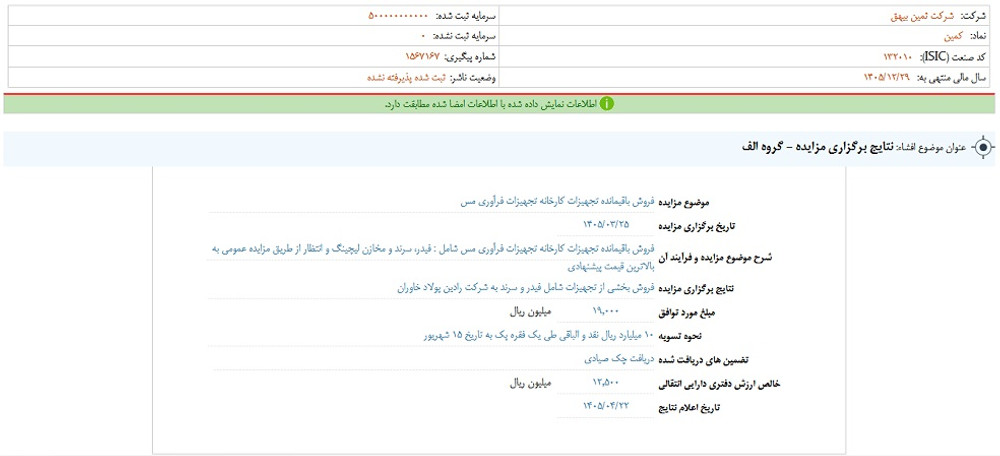Click auction date ۱۴۰۵/۰۳/۲۵
The image size is (1000, 456).
point(605,224)
